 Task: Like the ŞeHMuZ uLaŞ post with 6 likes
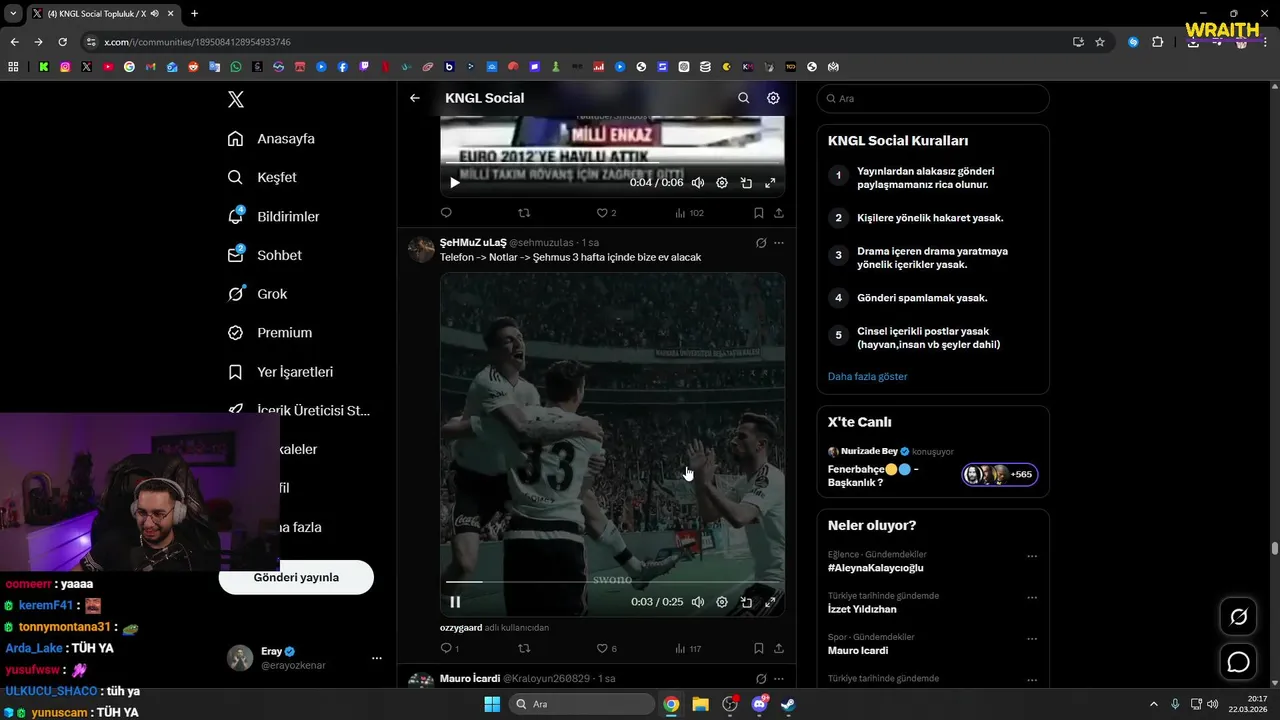click(x=606, y=648)
